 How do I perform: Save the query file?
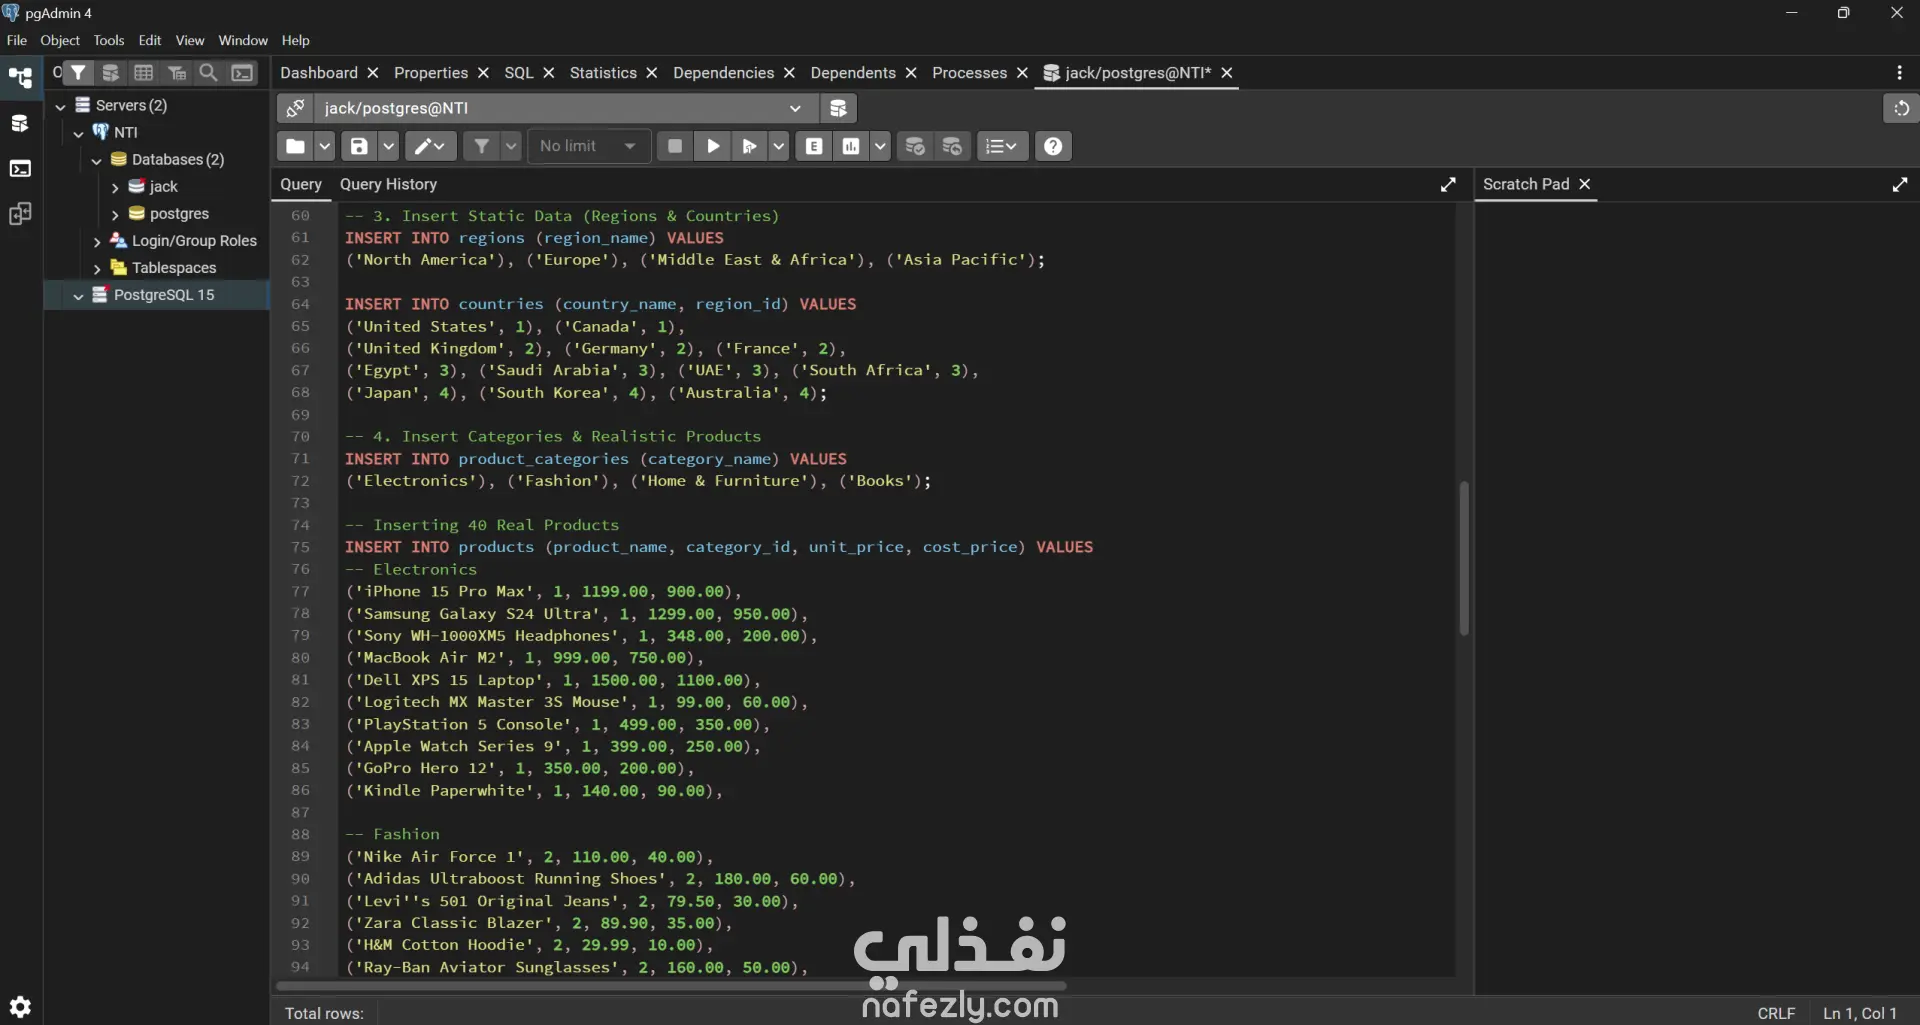(x=359, y=146)
